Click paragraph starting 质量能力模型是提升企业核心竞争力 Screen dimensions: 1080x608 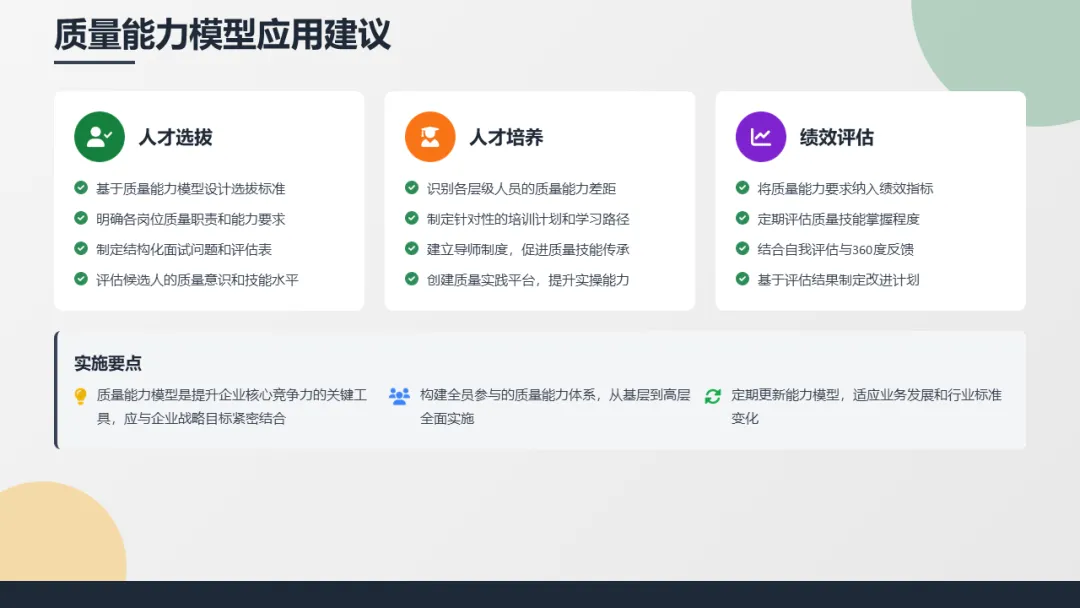[232, 406]
